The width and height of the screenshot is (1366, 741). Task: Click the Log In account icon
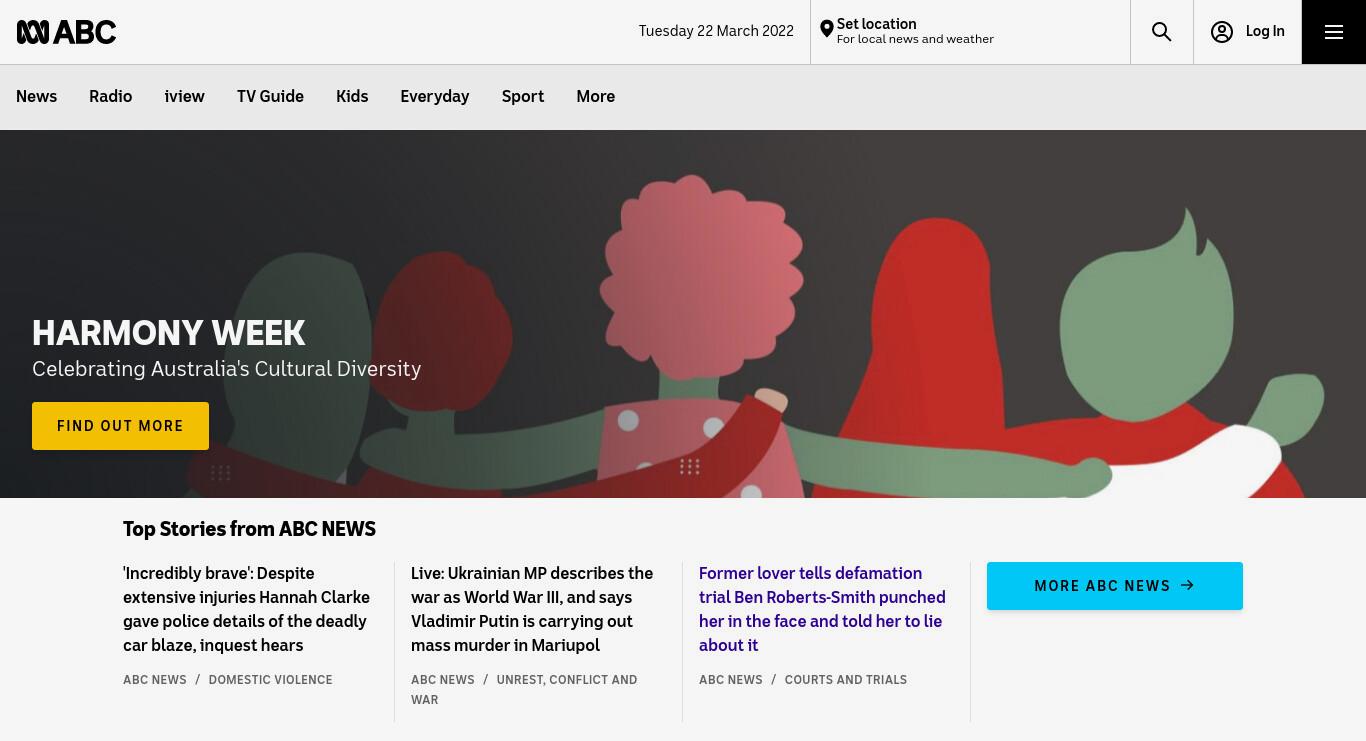pos(1221,32)
